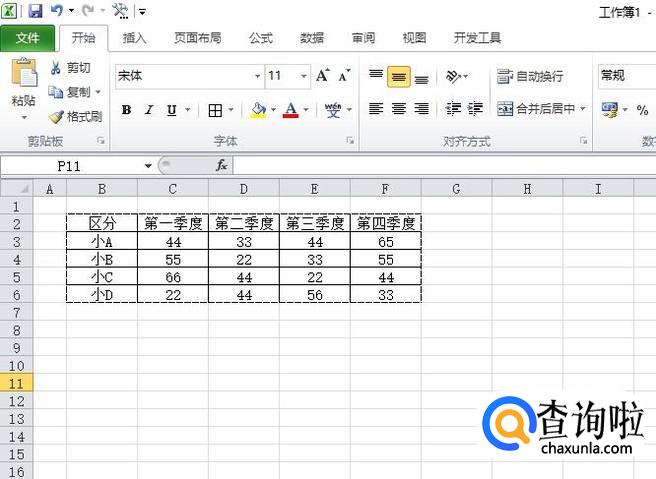Toggle align text right

(422, 109)
